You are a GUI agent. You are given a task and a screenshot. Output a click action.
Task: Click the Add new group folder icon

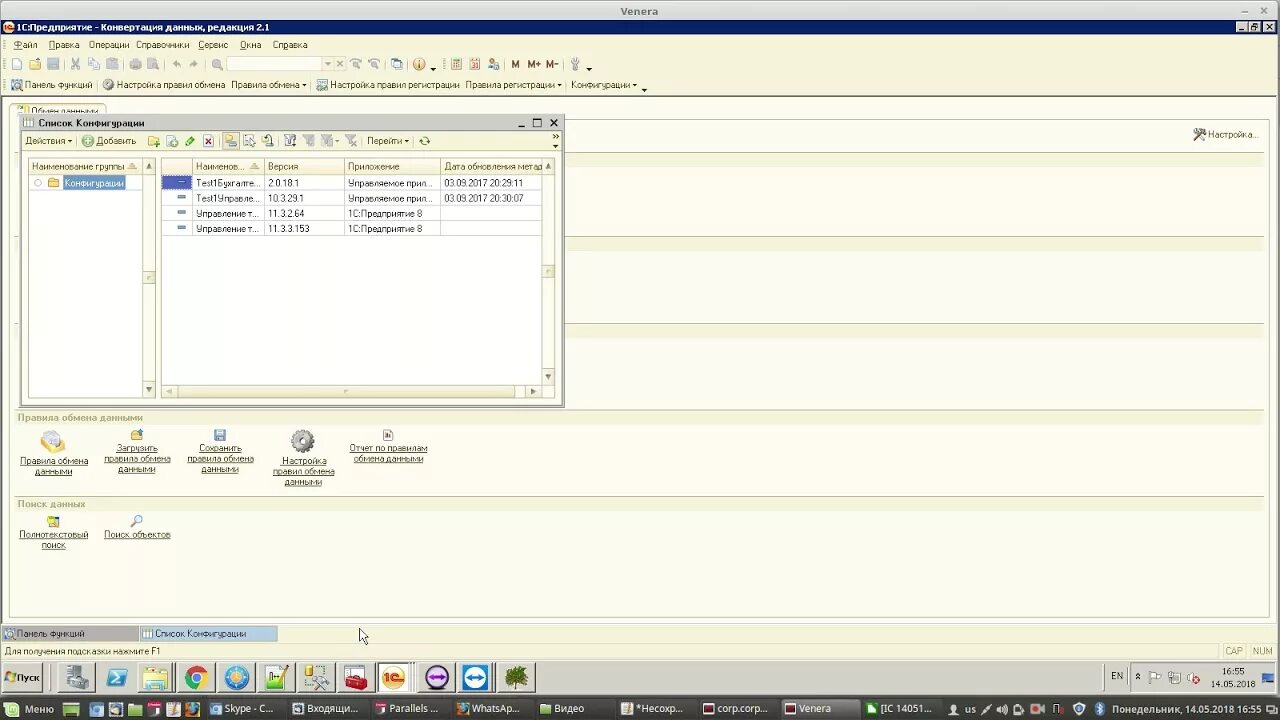click(154, 141)
